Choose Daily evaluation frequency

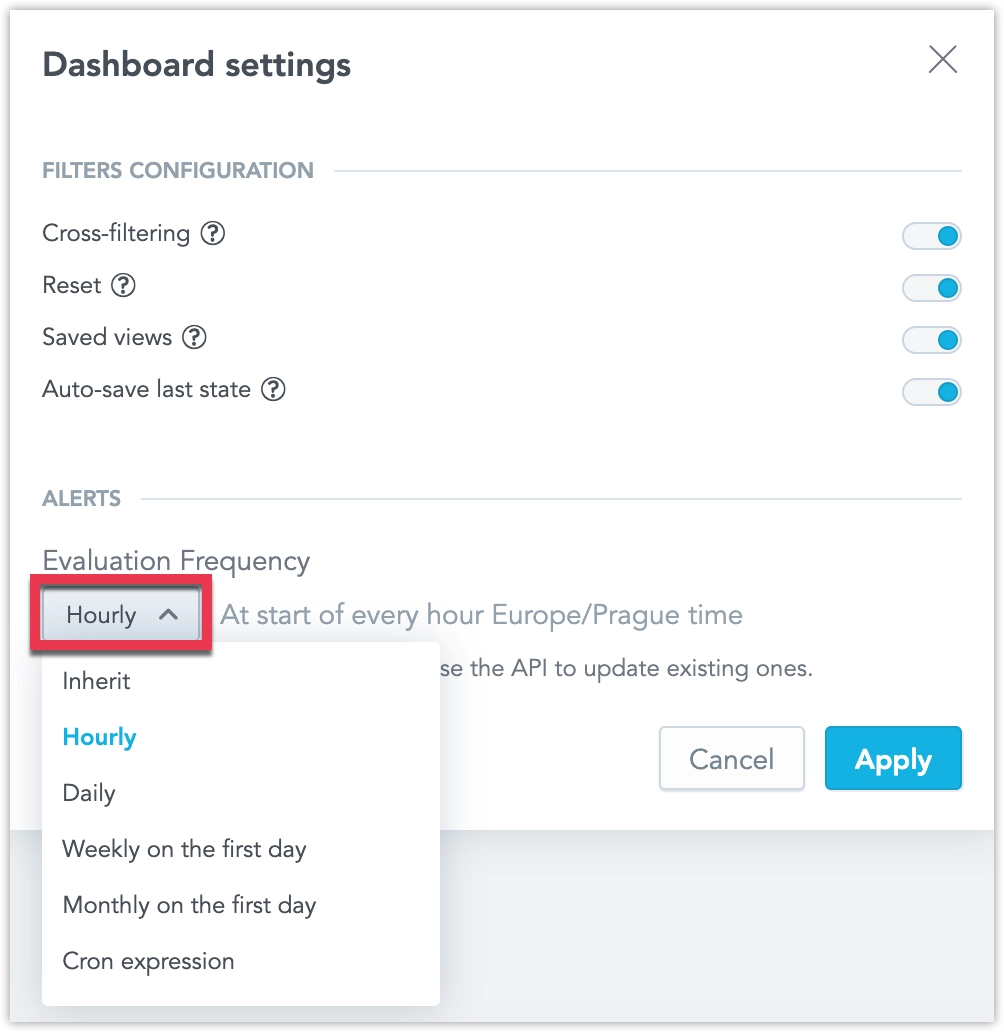point(88,793)
